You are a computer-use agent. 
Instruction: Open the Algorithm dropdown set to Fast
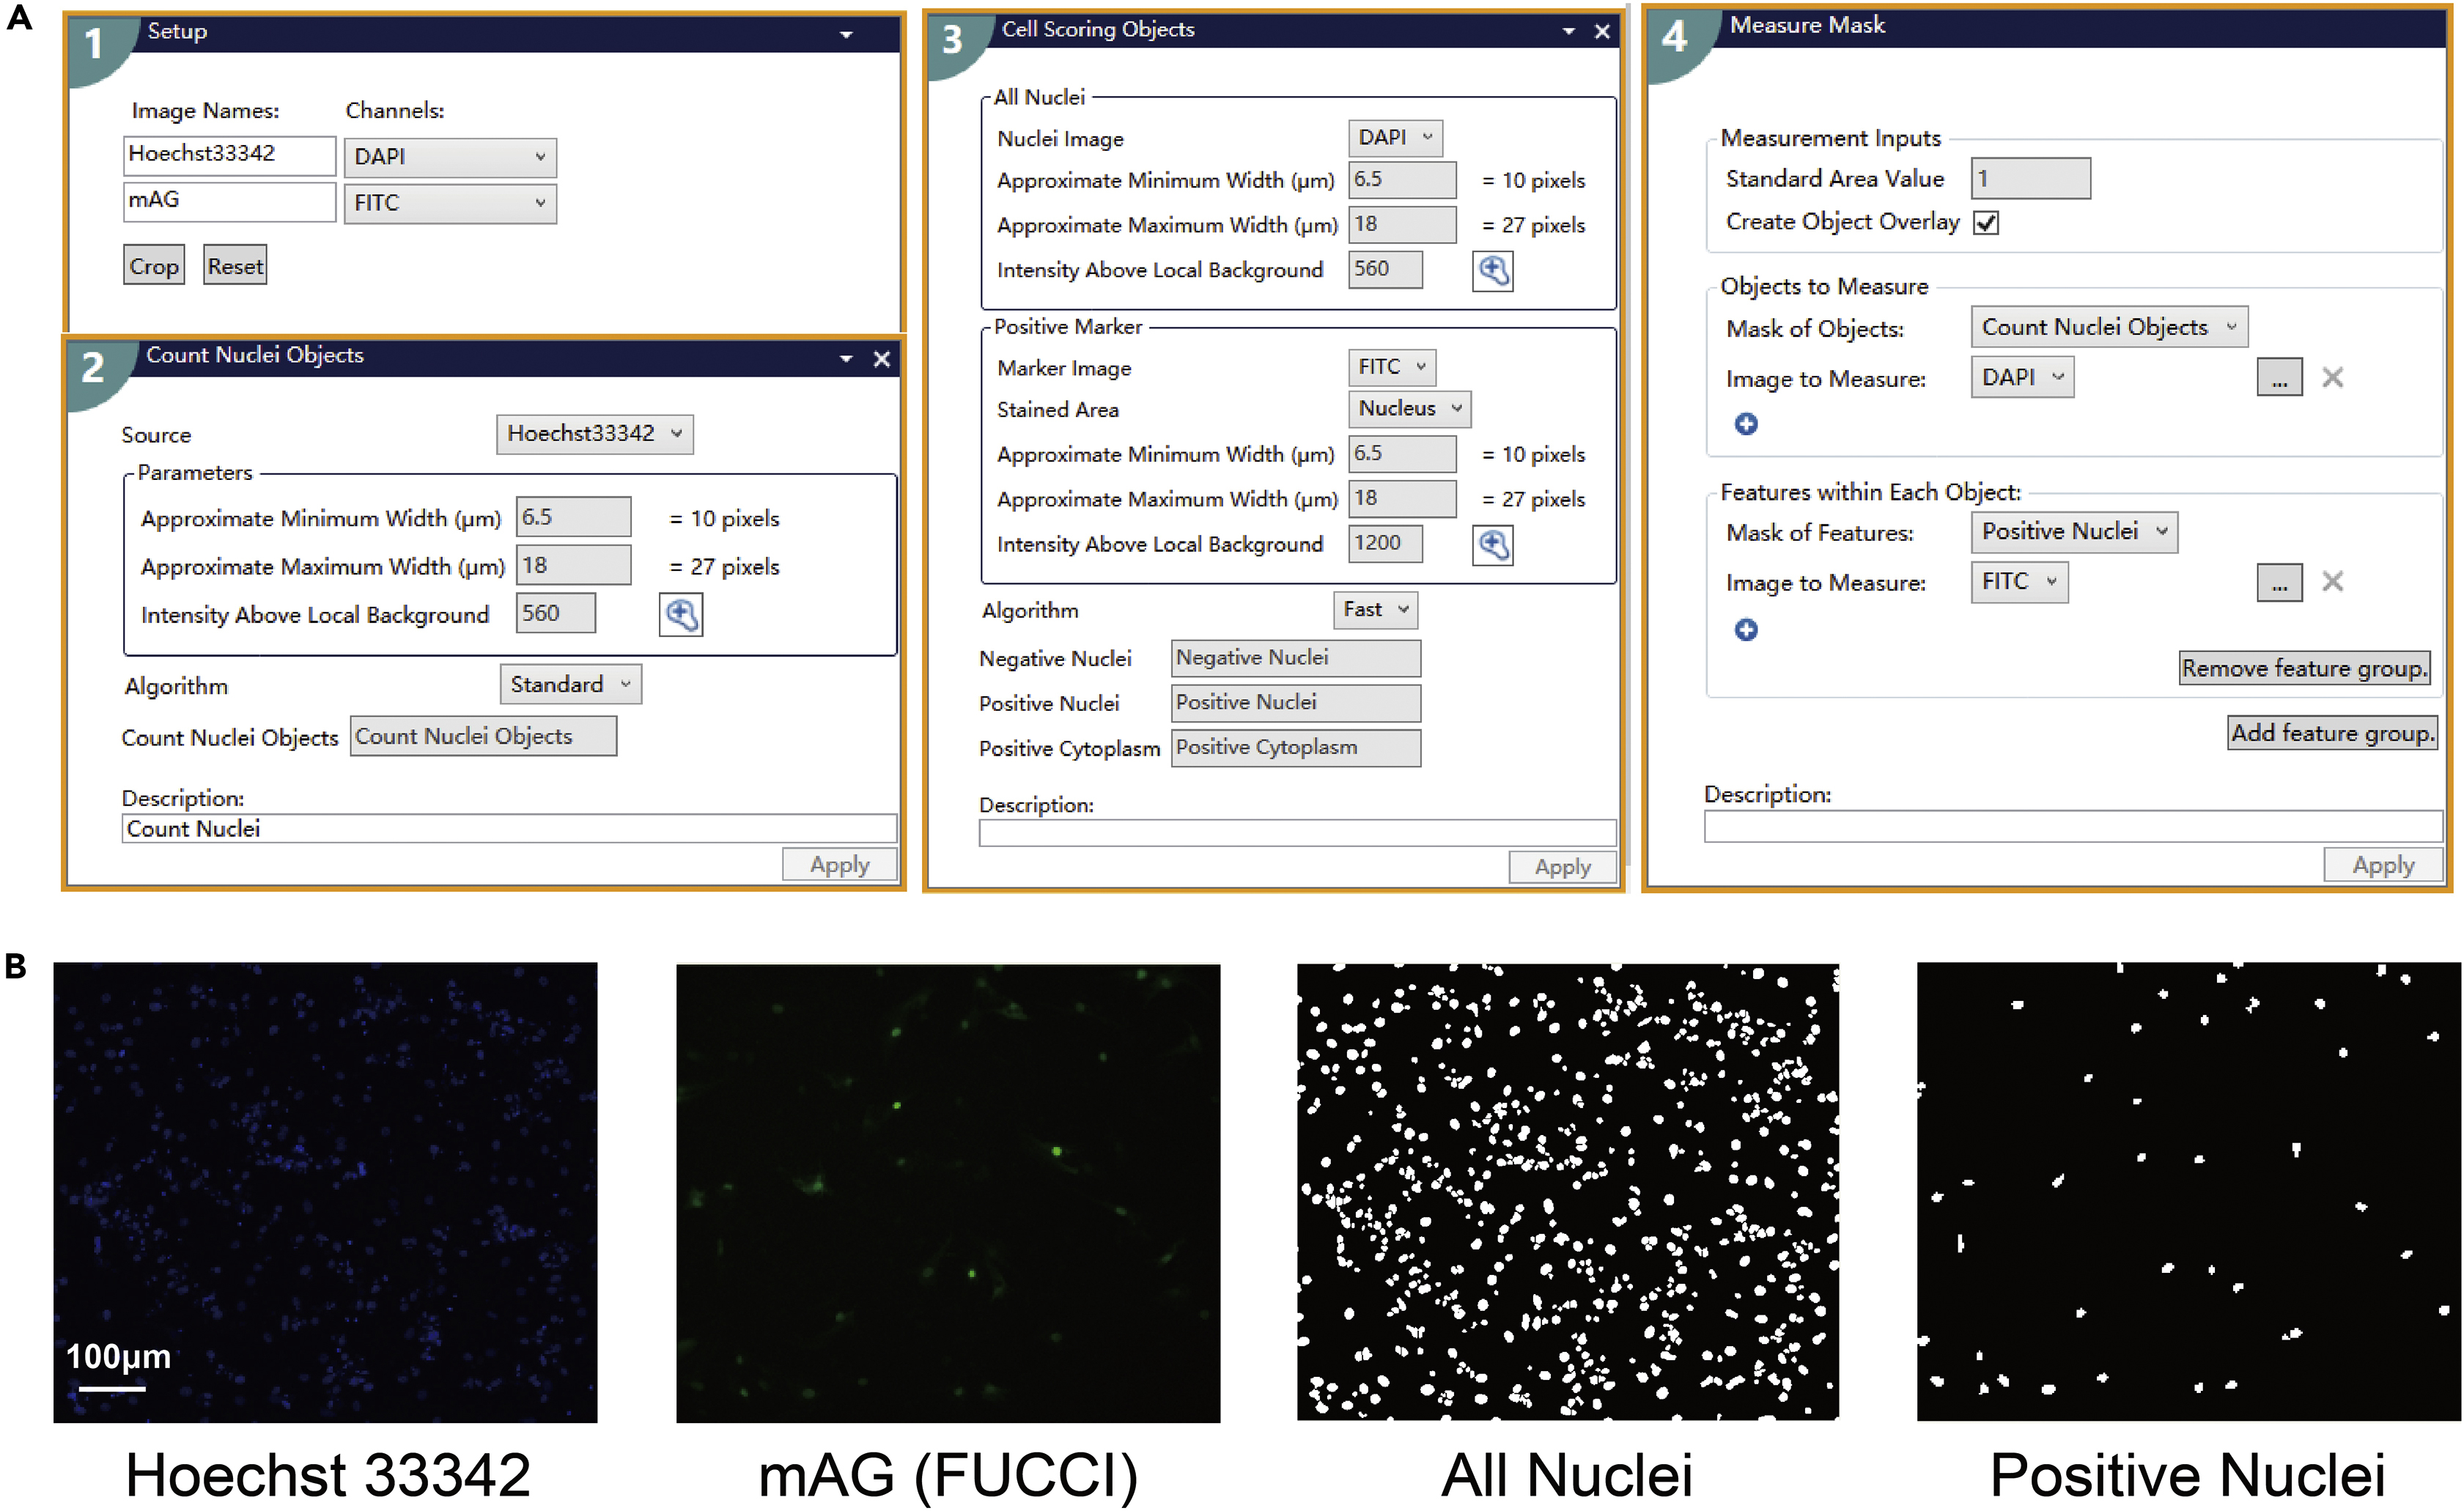click(1375, 610)
